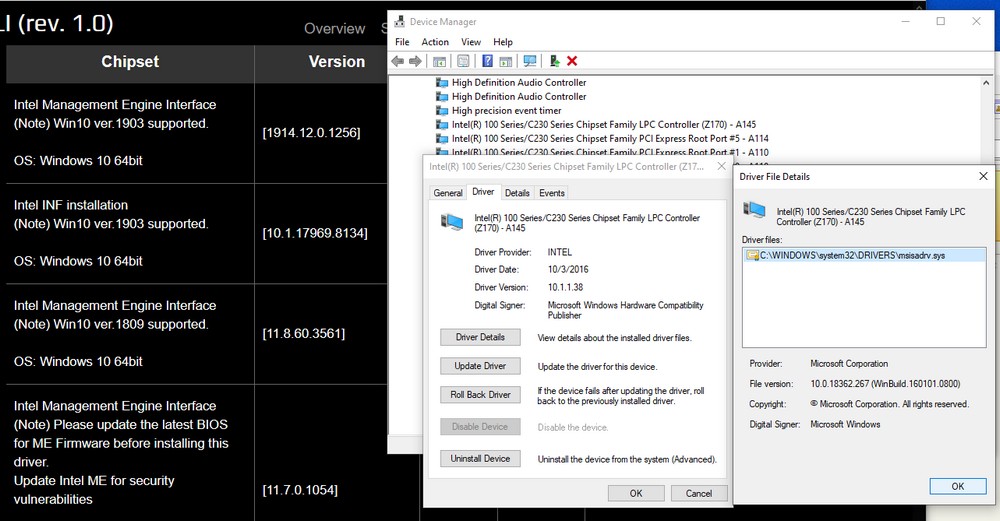Click the Scan for hardware changes monitor icon
The image size is (1000, 521).
pos(530,61)
